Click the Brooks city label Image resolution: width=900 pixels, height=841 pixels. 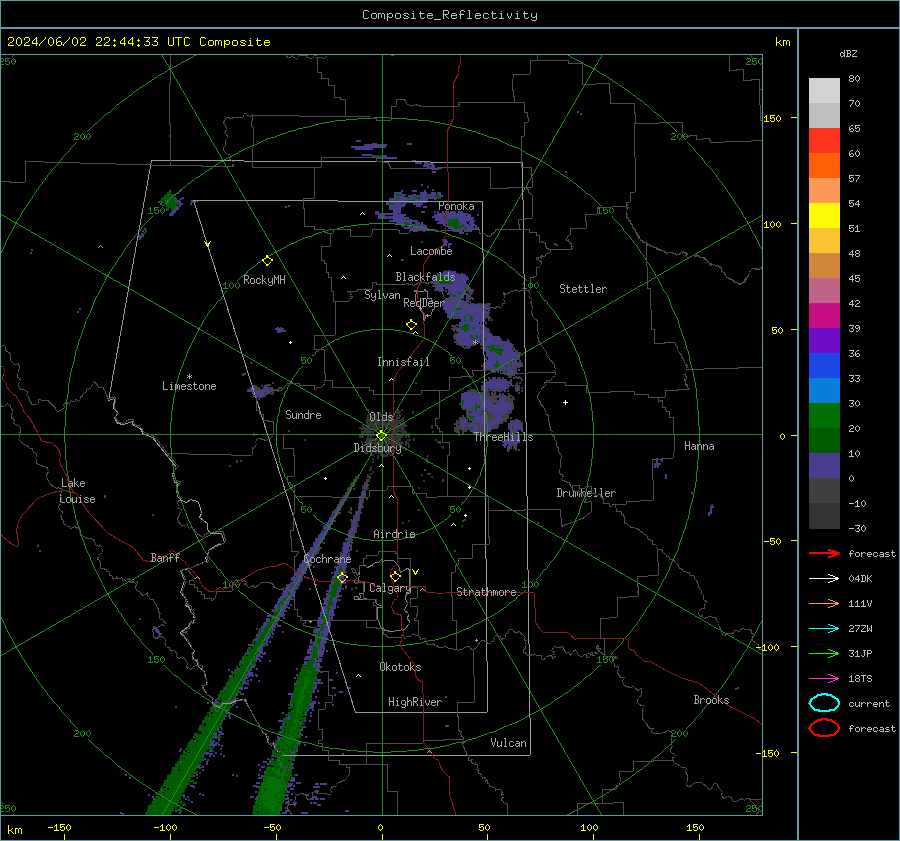click(x=711, y=700)
